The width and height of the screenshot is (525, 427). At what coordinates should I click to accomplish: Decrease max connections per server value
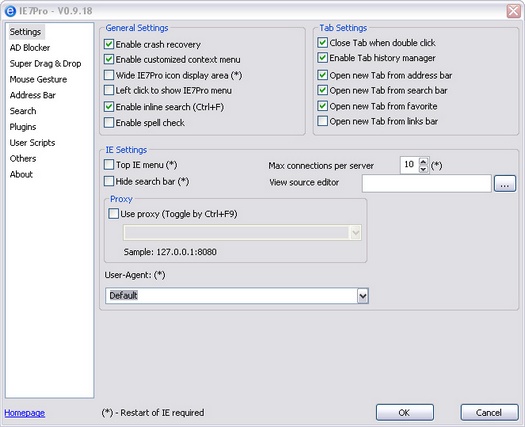(424, 169)
